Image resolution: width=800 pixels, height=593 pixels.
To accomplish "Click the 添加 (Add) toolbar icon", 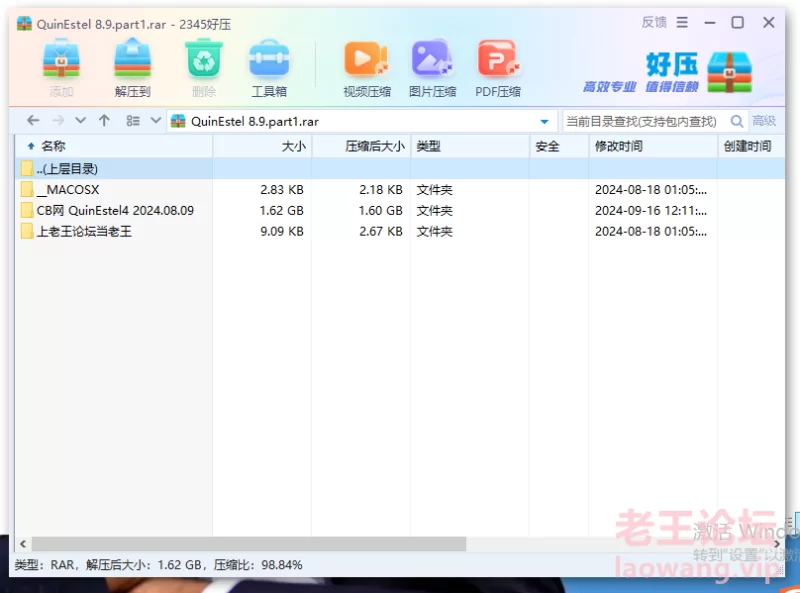I will pos(61,68).
